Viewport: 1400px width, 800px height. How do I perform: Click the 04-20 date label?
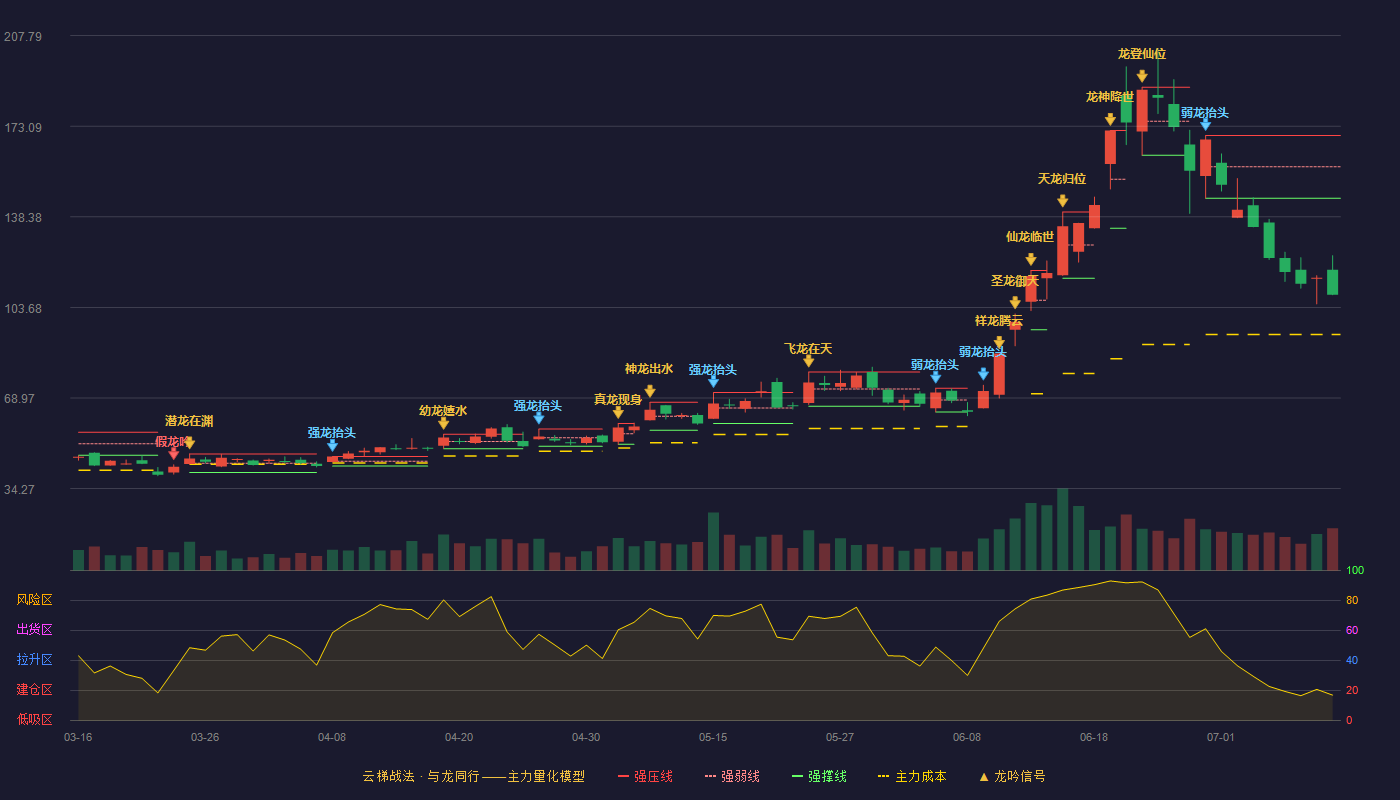(x=459, y=737)
